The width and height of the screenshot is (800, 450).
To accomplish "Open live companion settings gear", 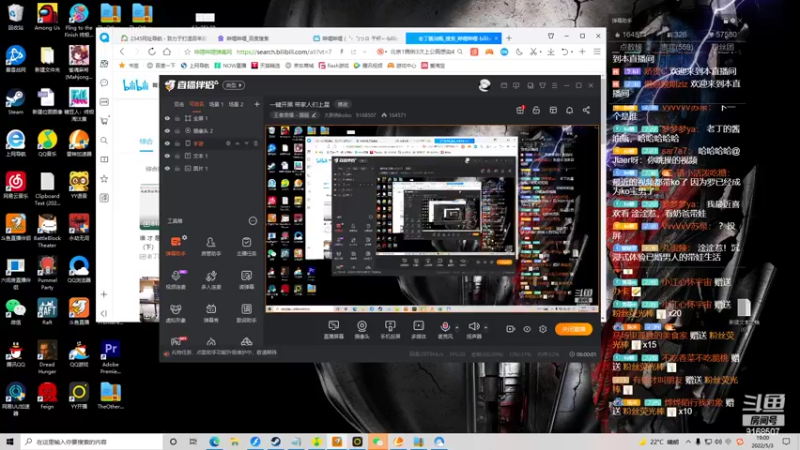I will [x=543, y=329].
